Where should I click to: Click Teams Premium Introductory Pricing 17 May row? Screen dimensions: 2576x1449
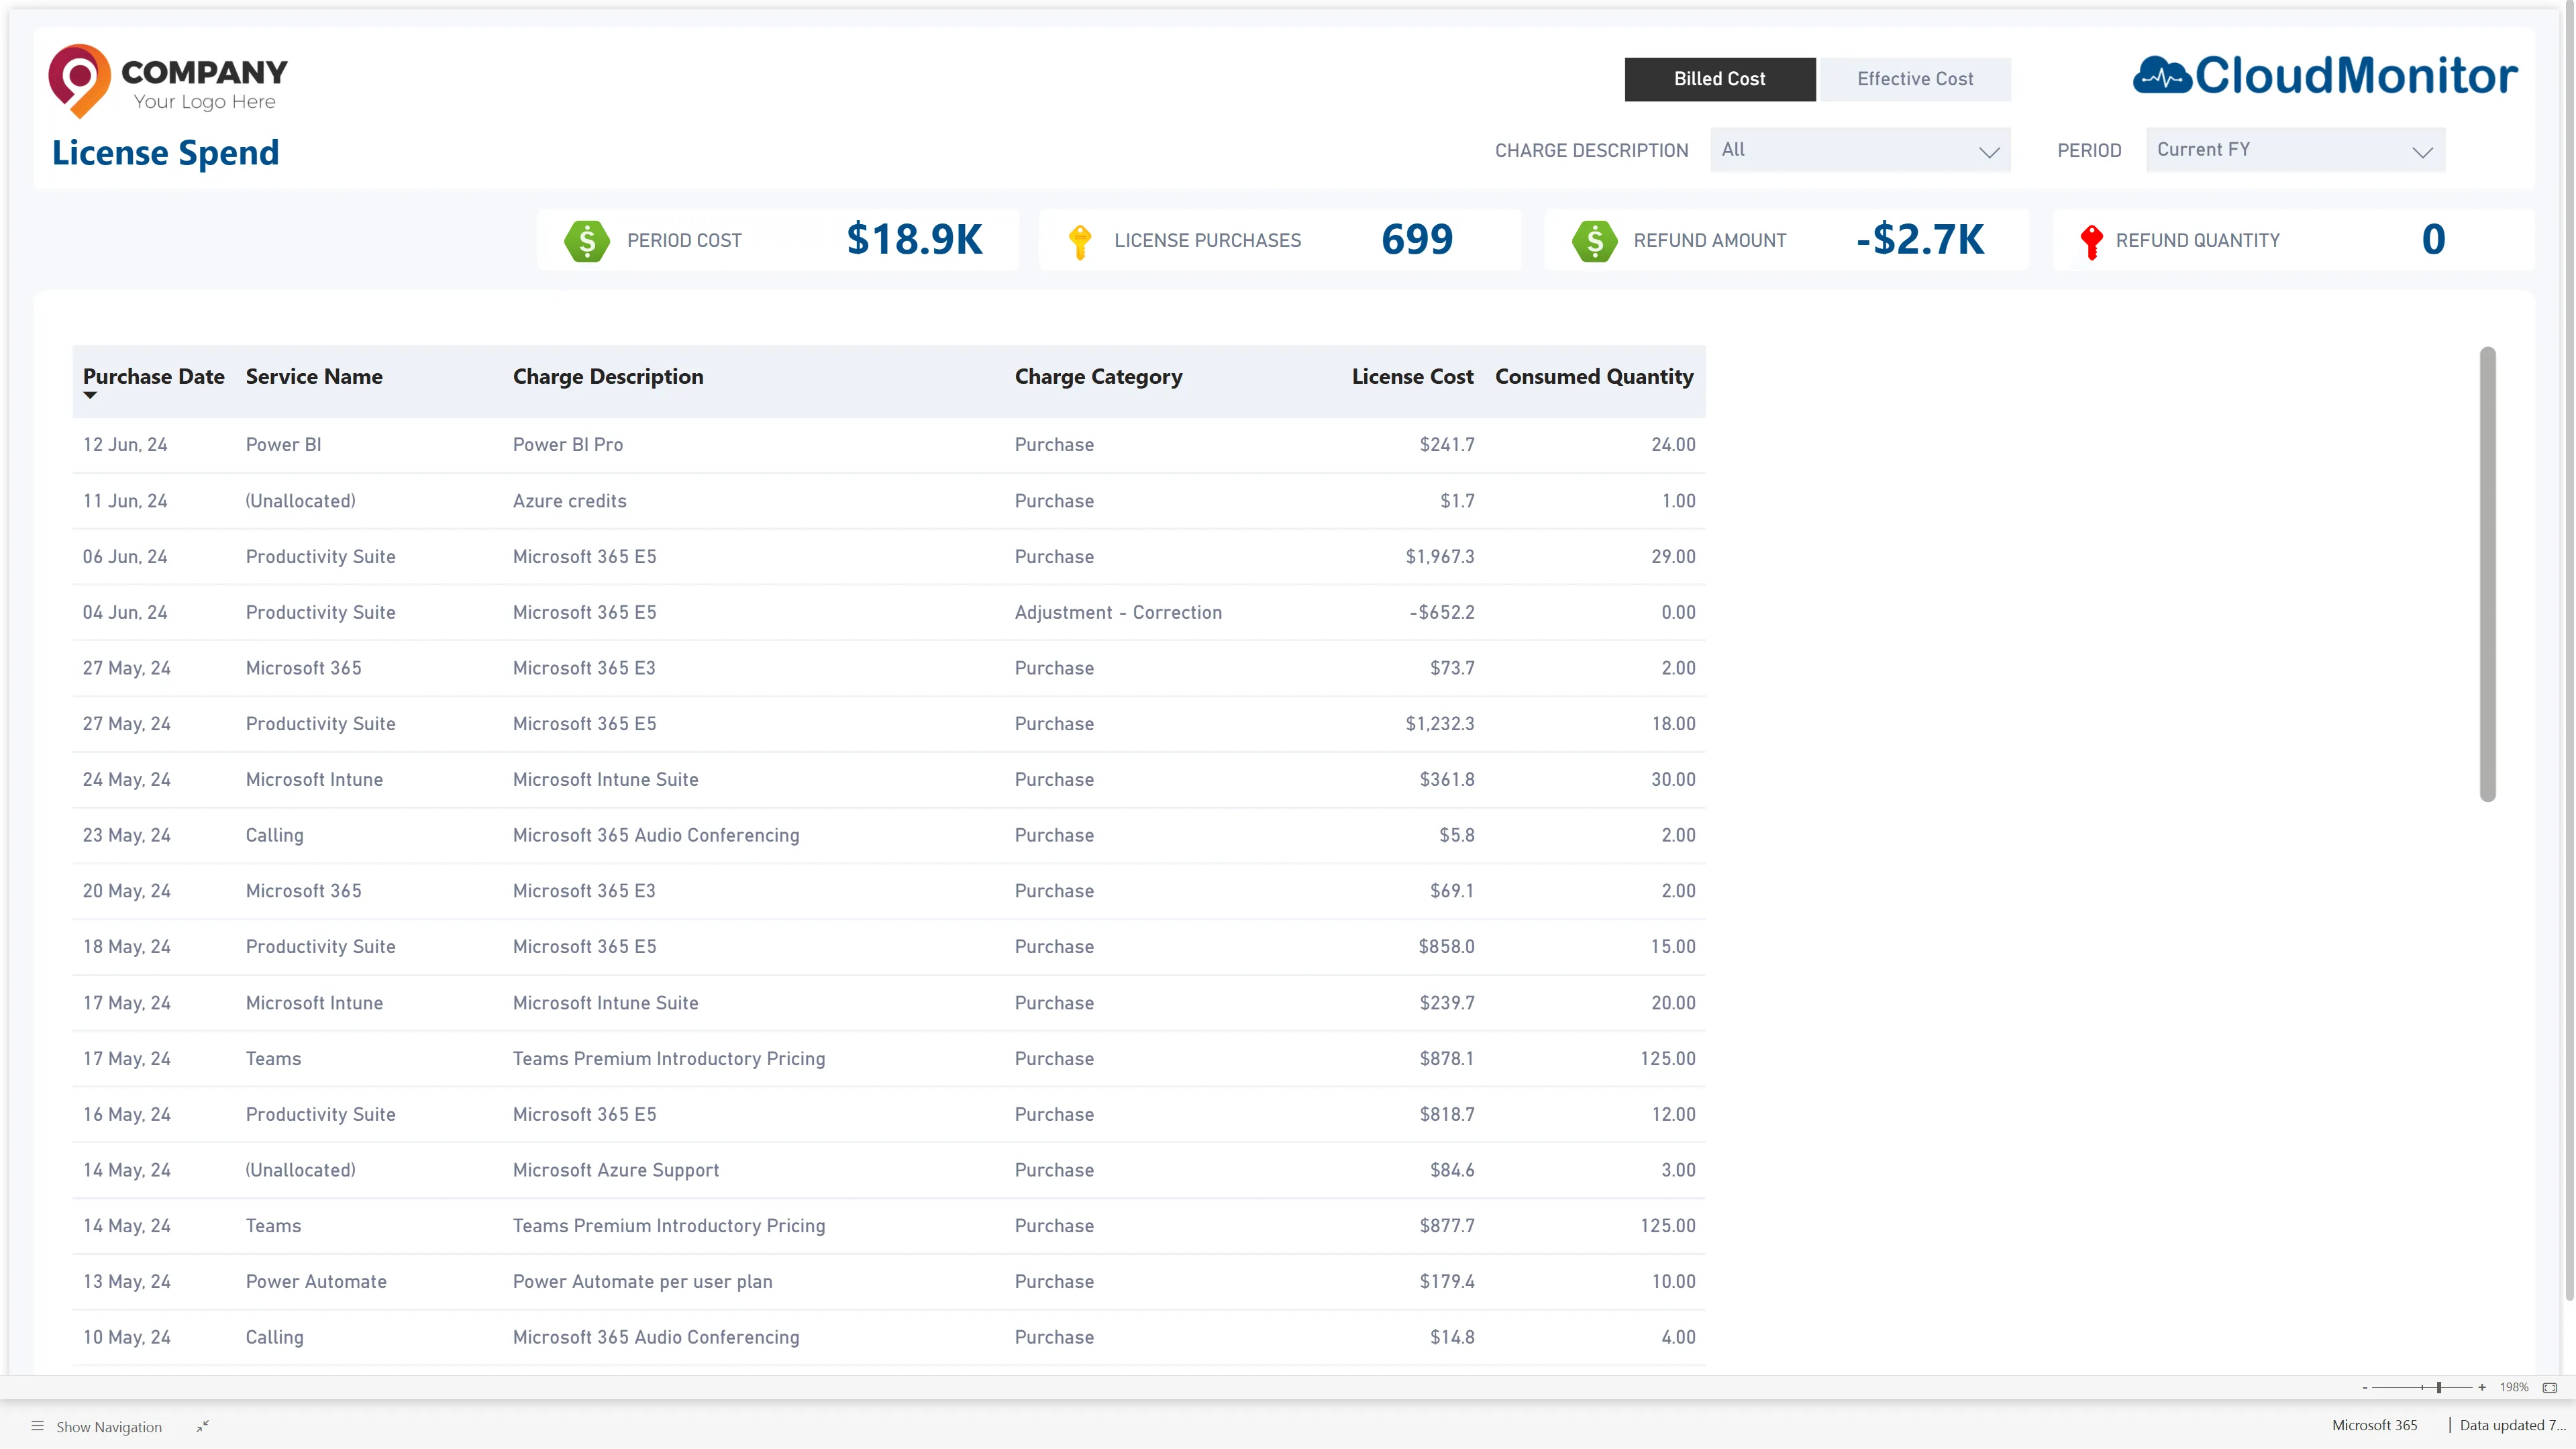[x=669, y=1059]
